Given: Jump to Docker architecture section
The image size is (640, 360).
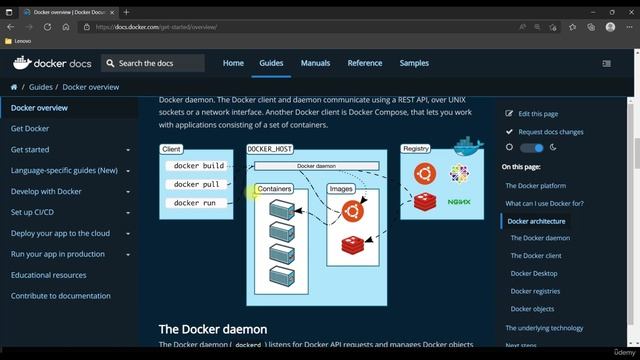Looking at the screenshot, I should click(536, 221).
